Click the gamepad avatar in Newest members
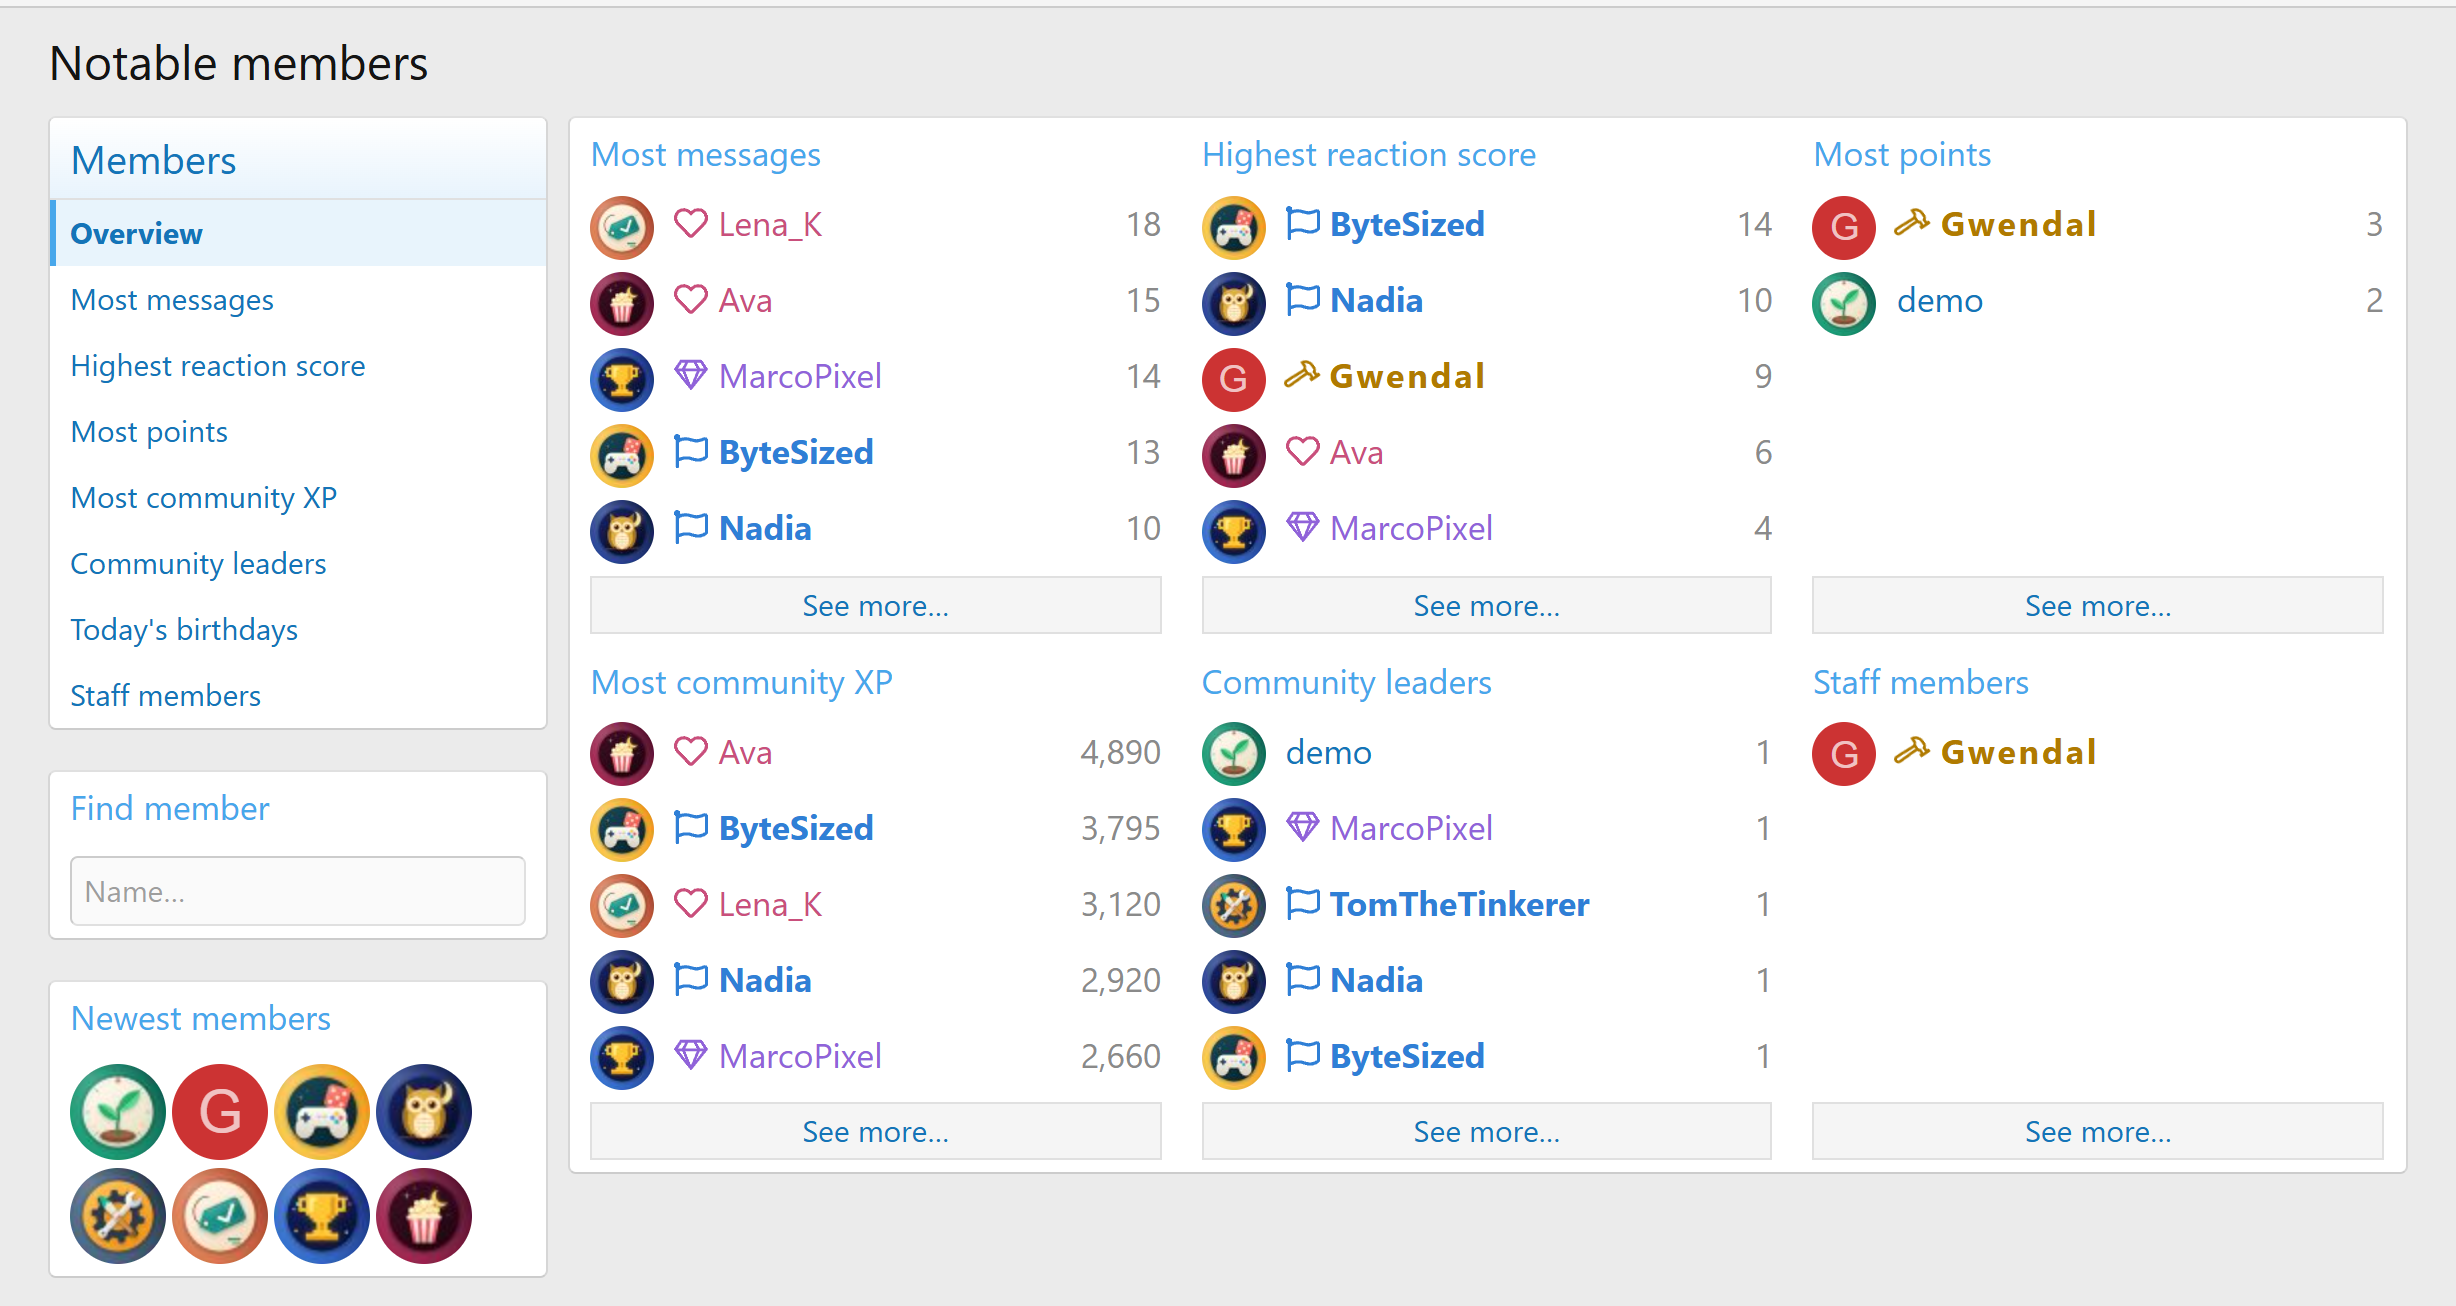The width and height of the screenshot is (2456, 1306). click(322, 1111)
